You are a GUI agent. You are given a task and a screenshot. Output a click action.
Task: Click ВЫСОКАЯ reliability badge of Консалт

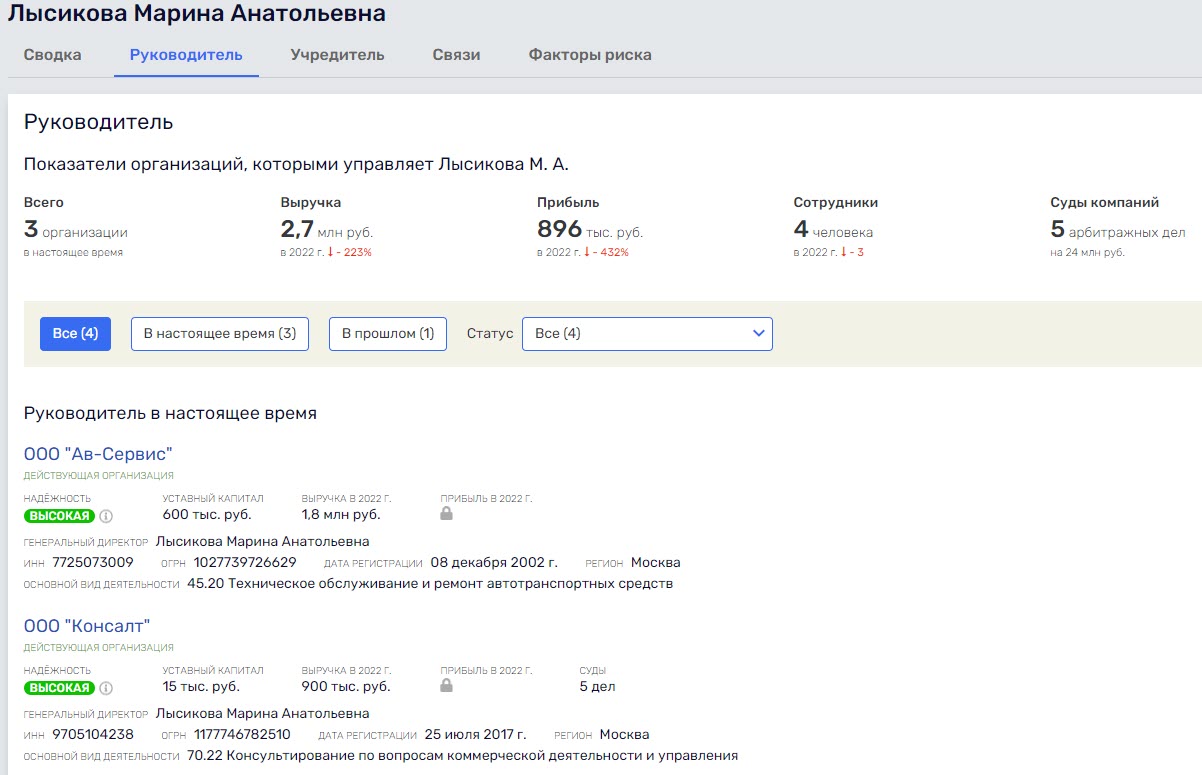(x=59, y=688)
